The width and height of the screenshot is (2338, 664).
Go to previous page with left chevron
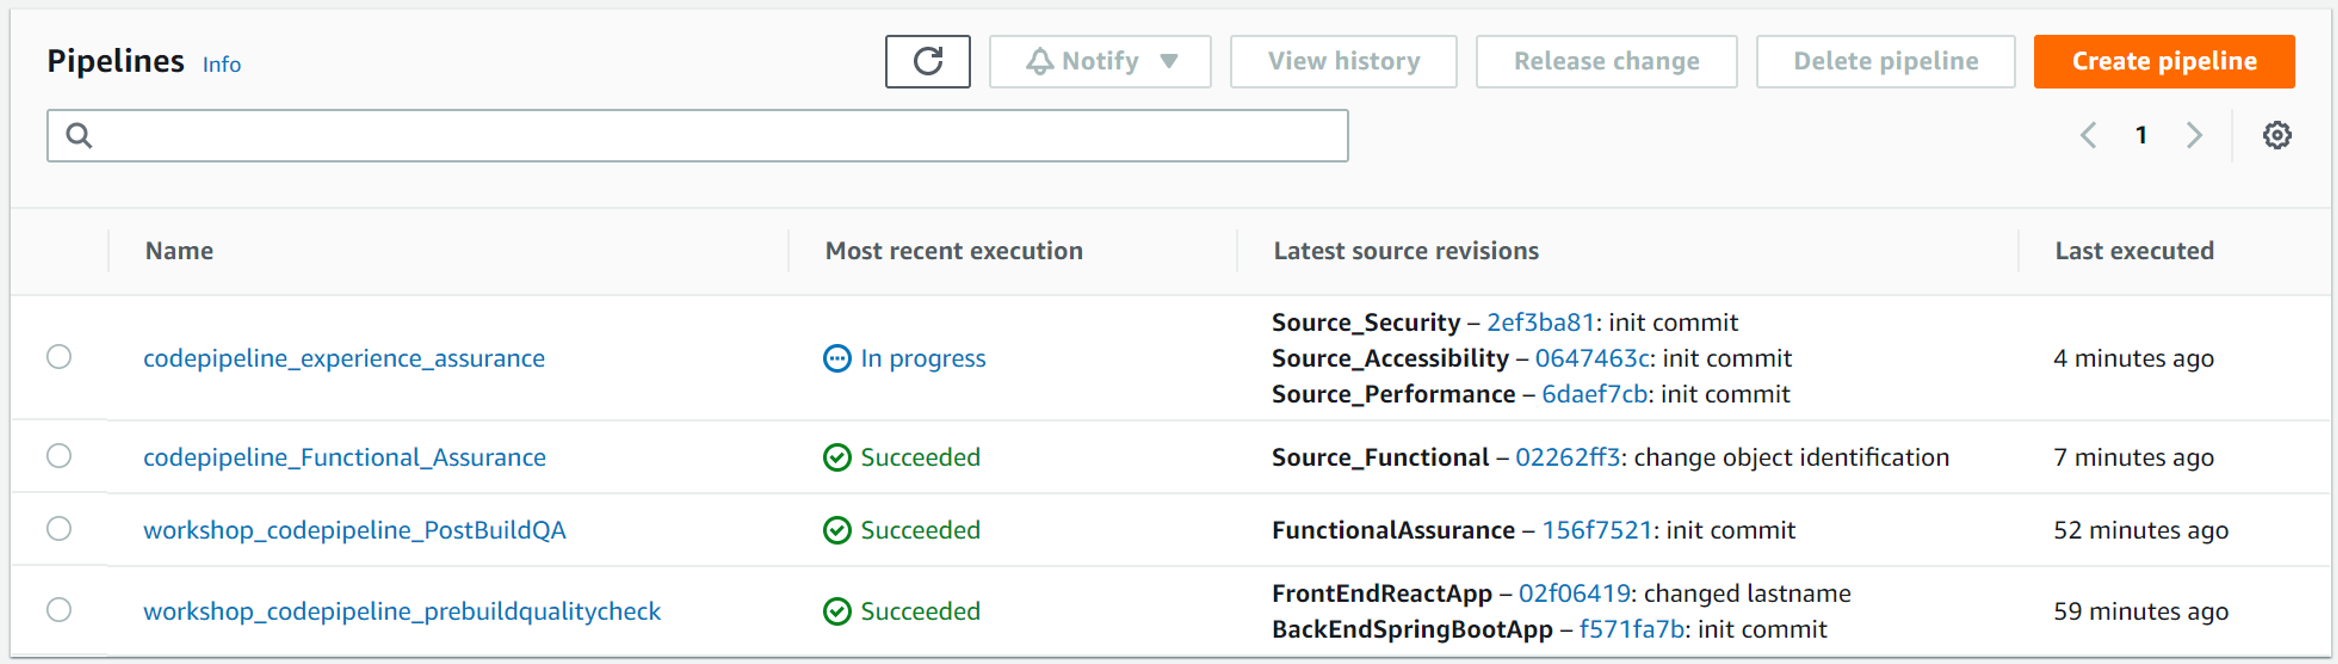(2088, 135)
